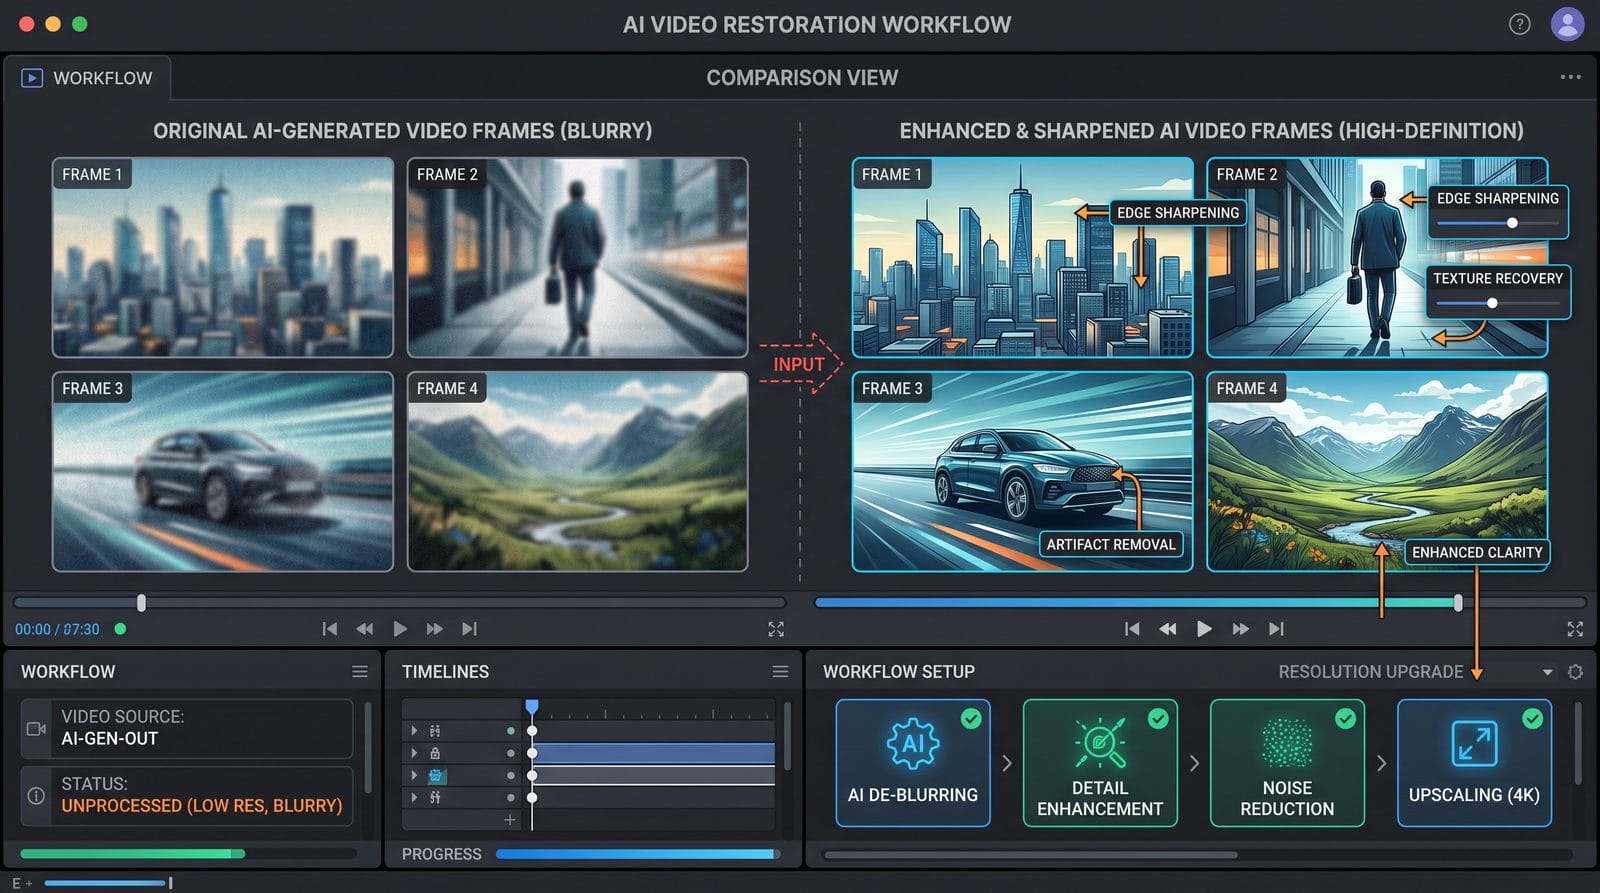
Task: Click the Artifact Removal label on Frame 3
Action: click(x=1111, y=544)
